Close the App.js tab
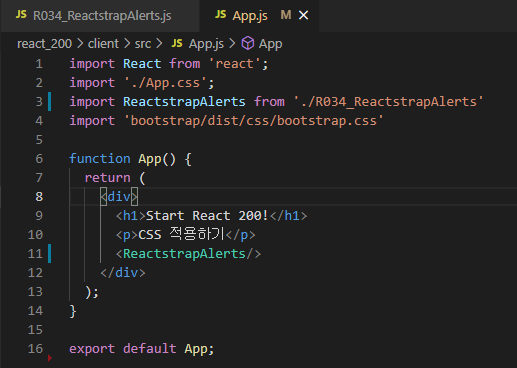 coord(303,15)
